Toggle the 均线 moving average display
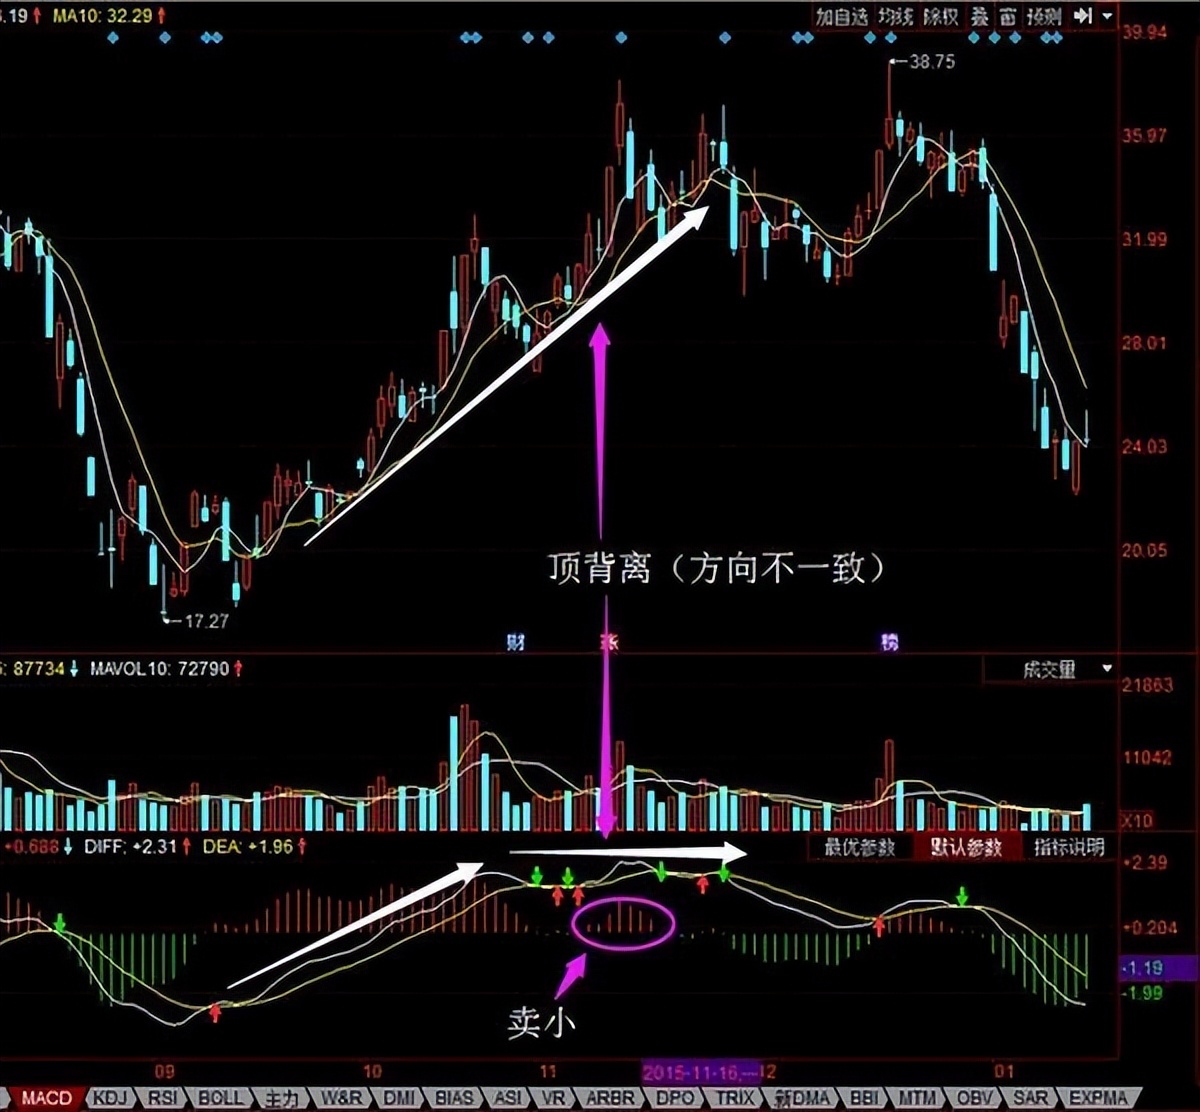 coord(896,16)
